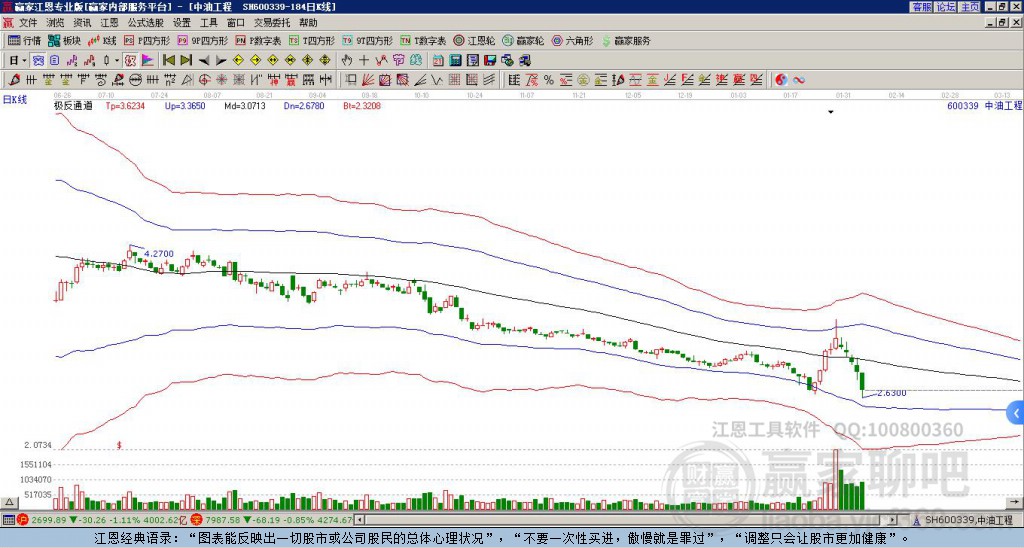Click the 600339 中油工程 stock label
Viewport: 1024px width, 548px height.
point(985,105)
